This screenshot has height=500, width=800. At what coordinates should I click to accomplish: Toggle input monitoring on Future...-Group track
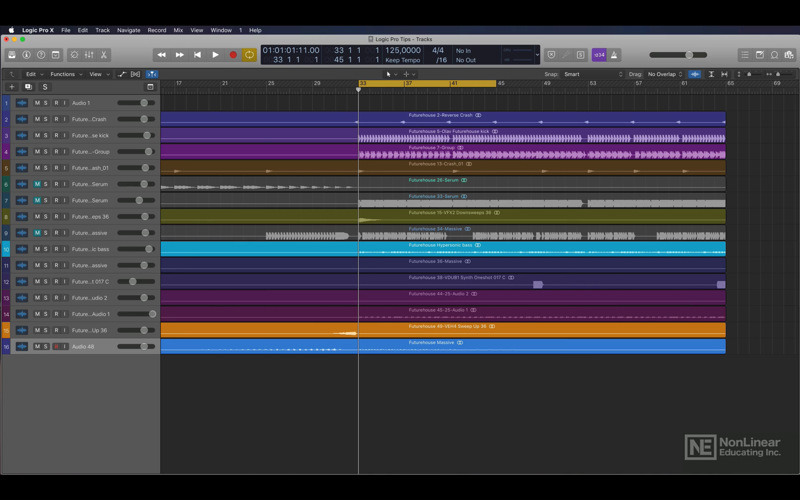(64, 152)
